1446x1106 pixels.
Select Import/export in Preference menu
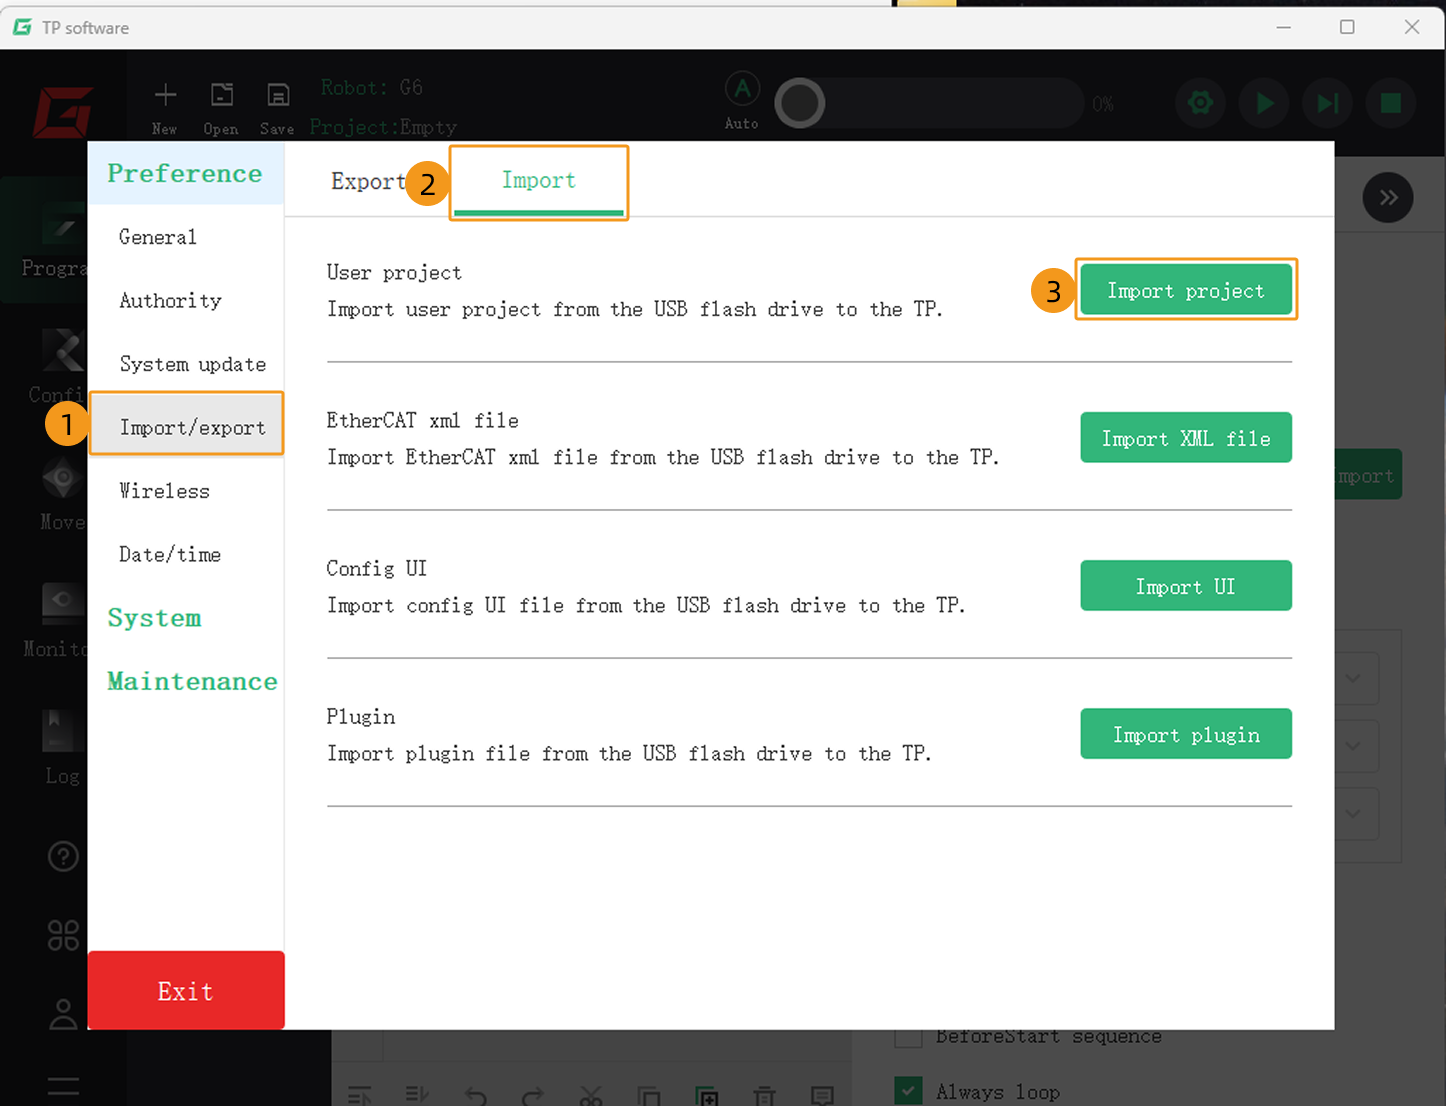click(187, 427)
